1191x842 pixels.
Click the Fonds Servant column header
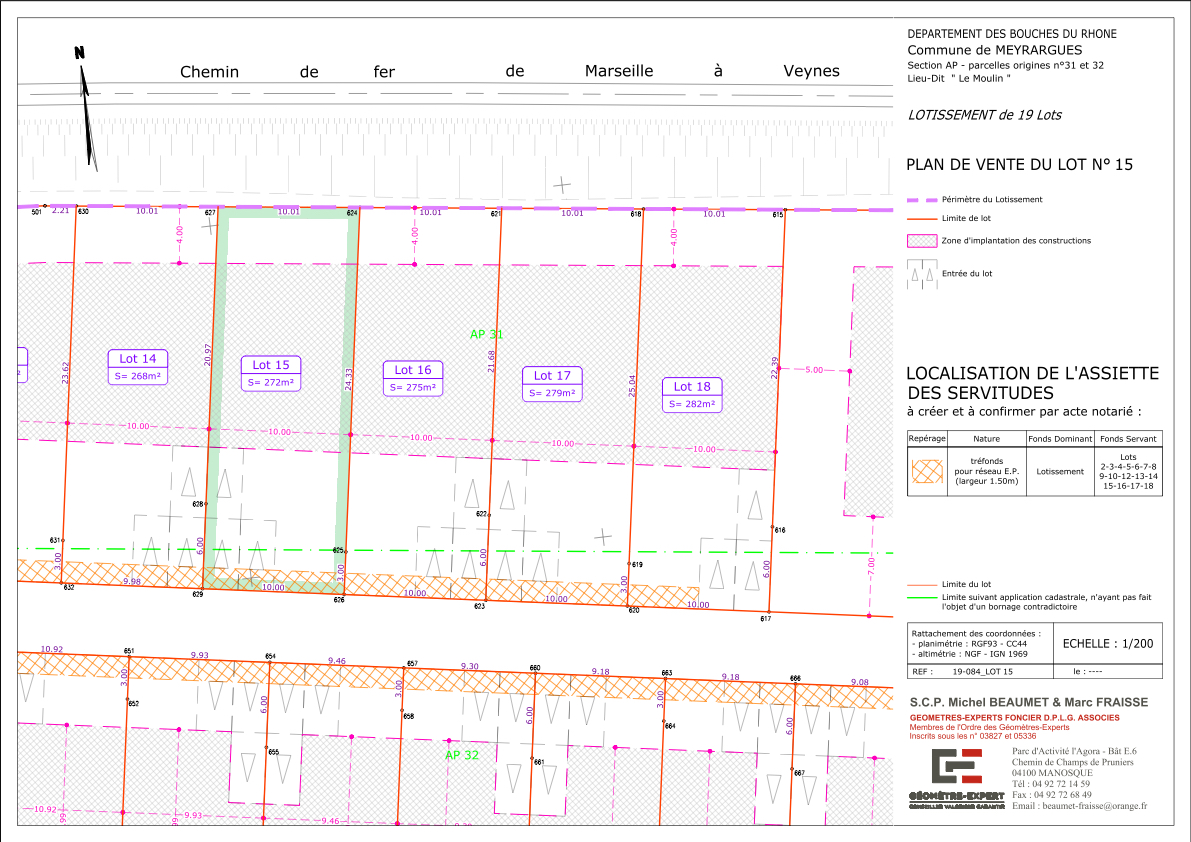click(x=1128, y=439)
